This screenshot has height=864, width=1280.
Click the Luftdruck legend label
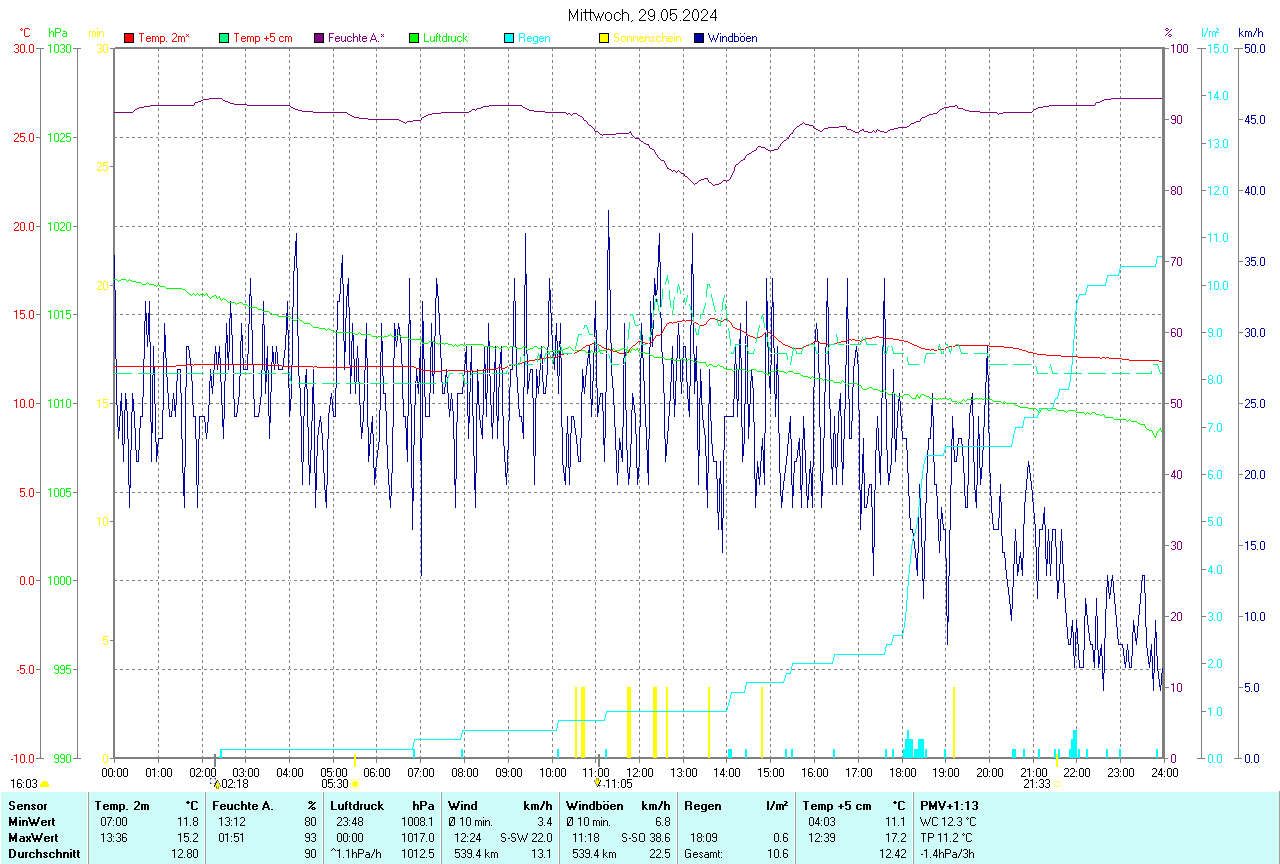point(446,38)
